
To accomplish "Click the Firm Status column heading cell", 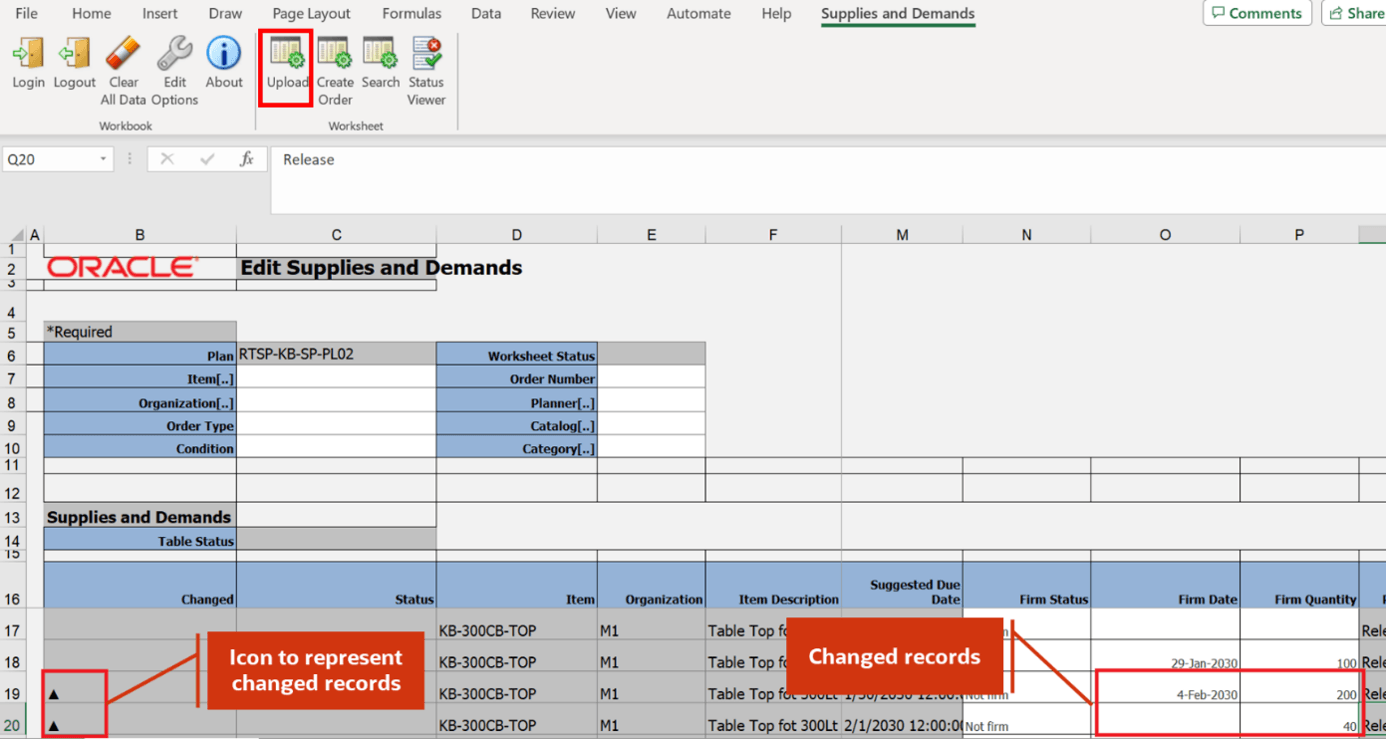I will pos(1026,585).
